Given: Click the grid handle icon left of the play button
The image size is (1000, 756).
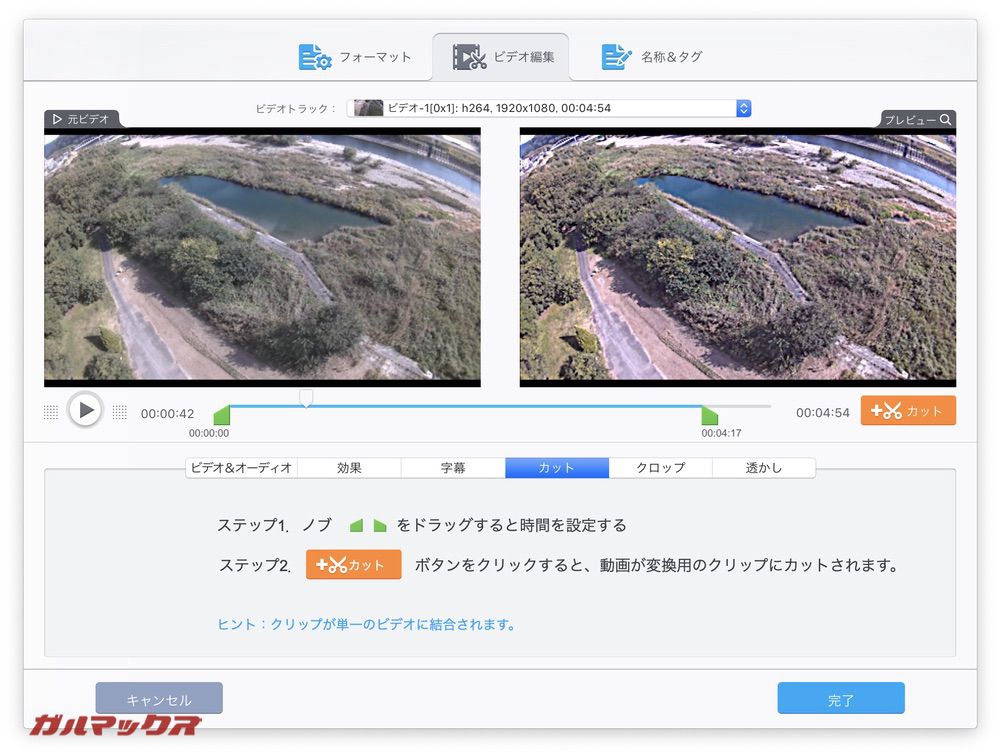Looking at the screenshot, I should click(x=50, y=410).
